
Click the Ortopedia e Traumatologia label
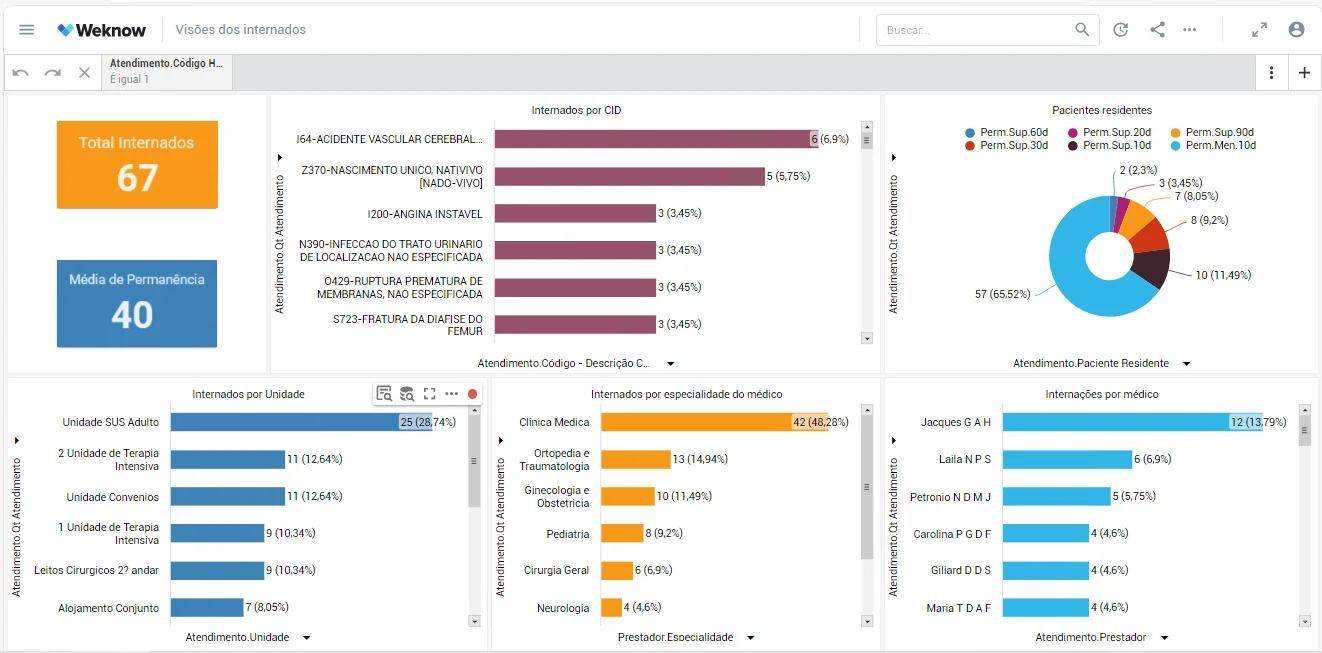coord(554,460)
